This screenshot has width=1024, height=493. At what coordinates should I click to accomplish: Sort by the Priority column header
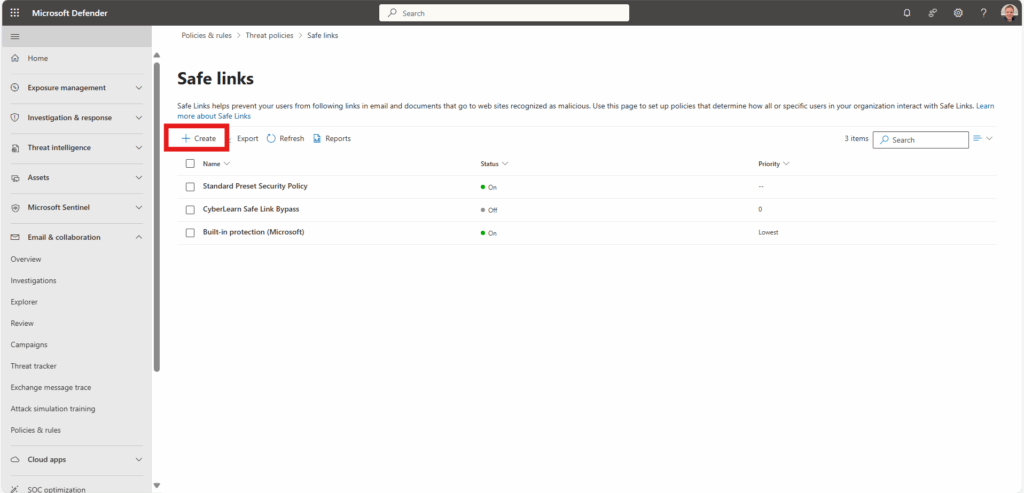pyautogui.click(x=774, y=164)
